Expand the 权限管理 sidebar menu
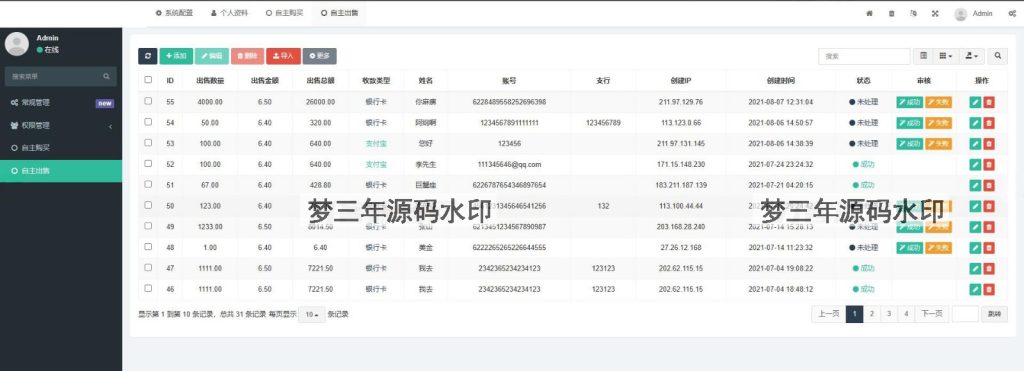The width and height of the screenshot is (1024, 371). pos(61,125)
